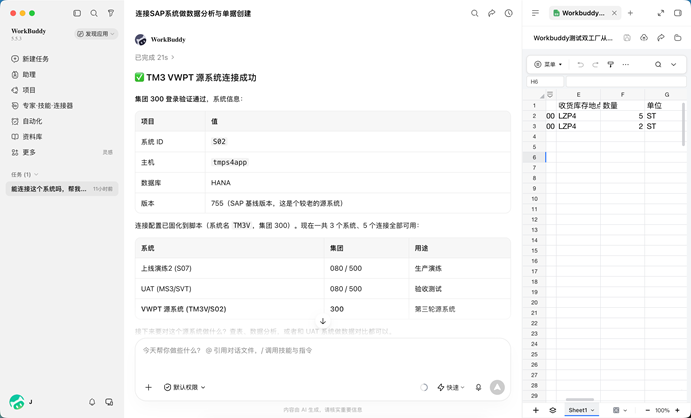Click the cell name box H6

click(545, 81)
